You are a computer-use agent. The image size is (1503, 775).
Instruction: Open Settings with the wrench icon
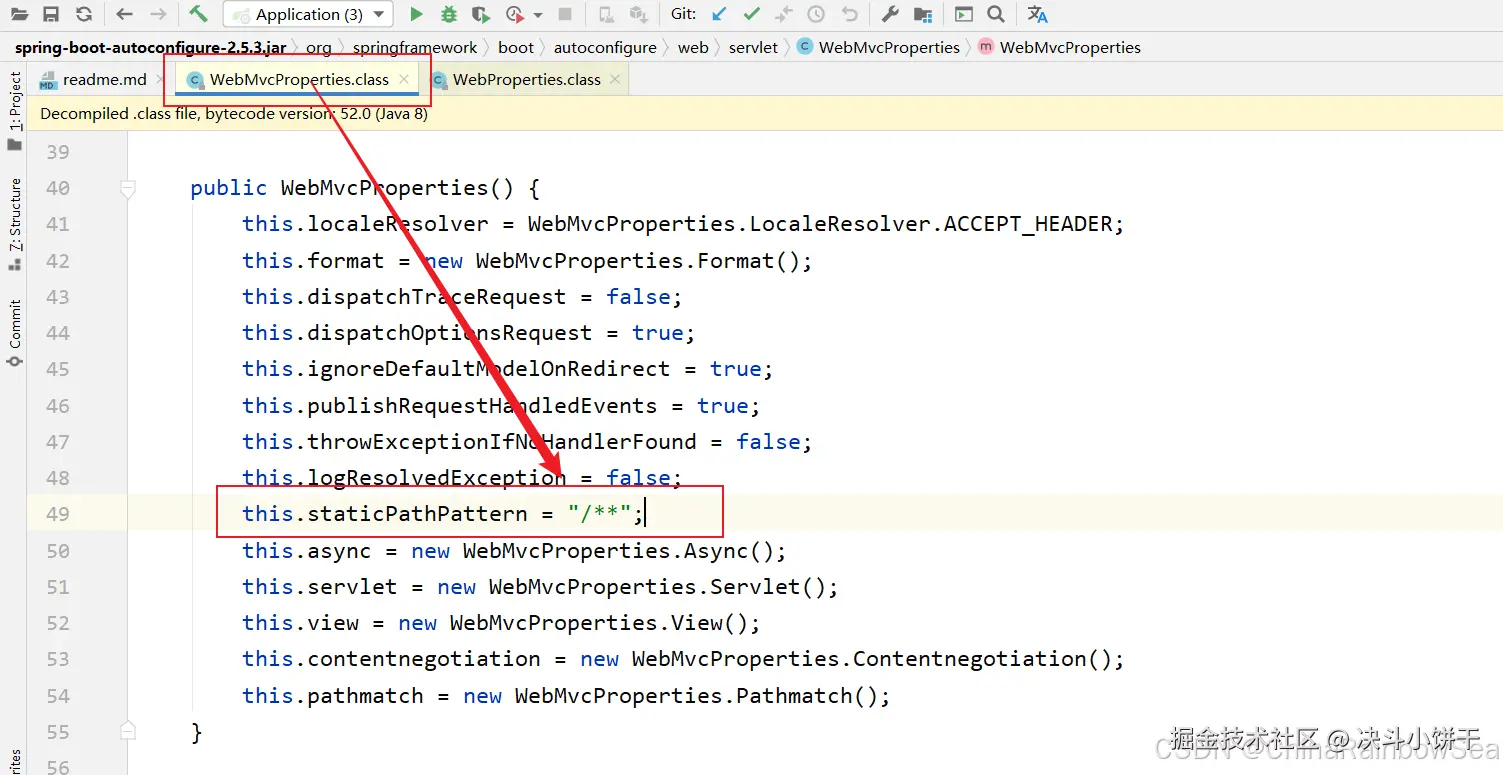(890, 14)
